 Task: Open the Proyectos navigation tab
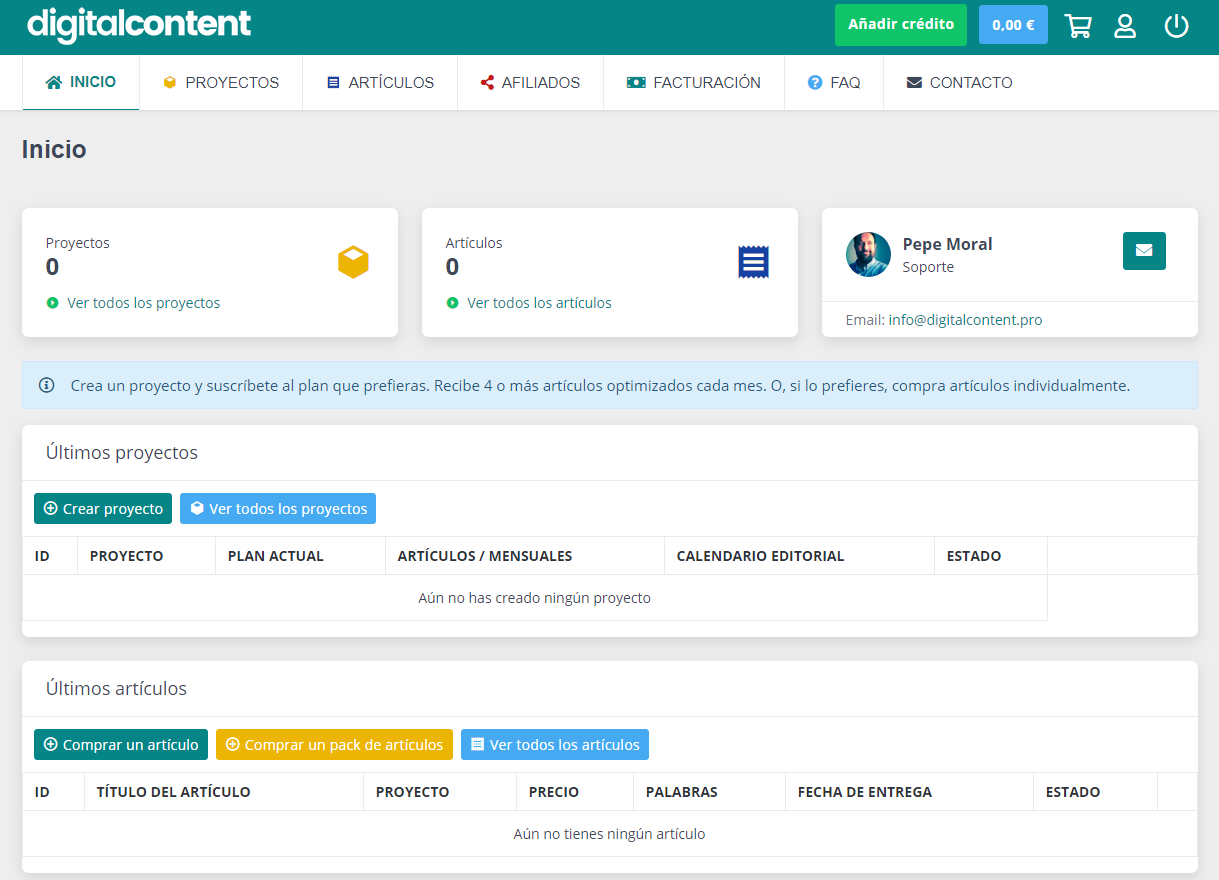click(221, 83)
